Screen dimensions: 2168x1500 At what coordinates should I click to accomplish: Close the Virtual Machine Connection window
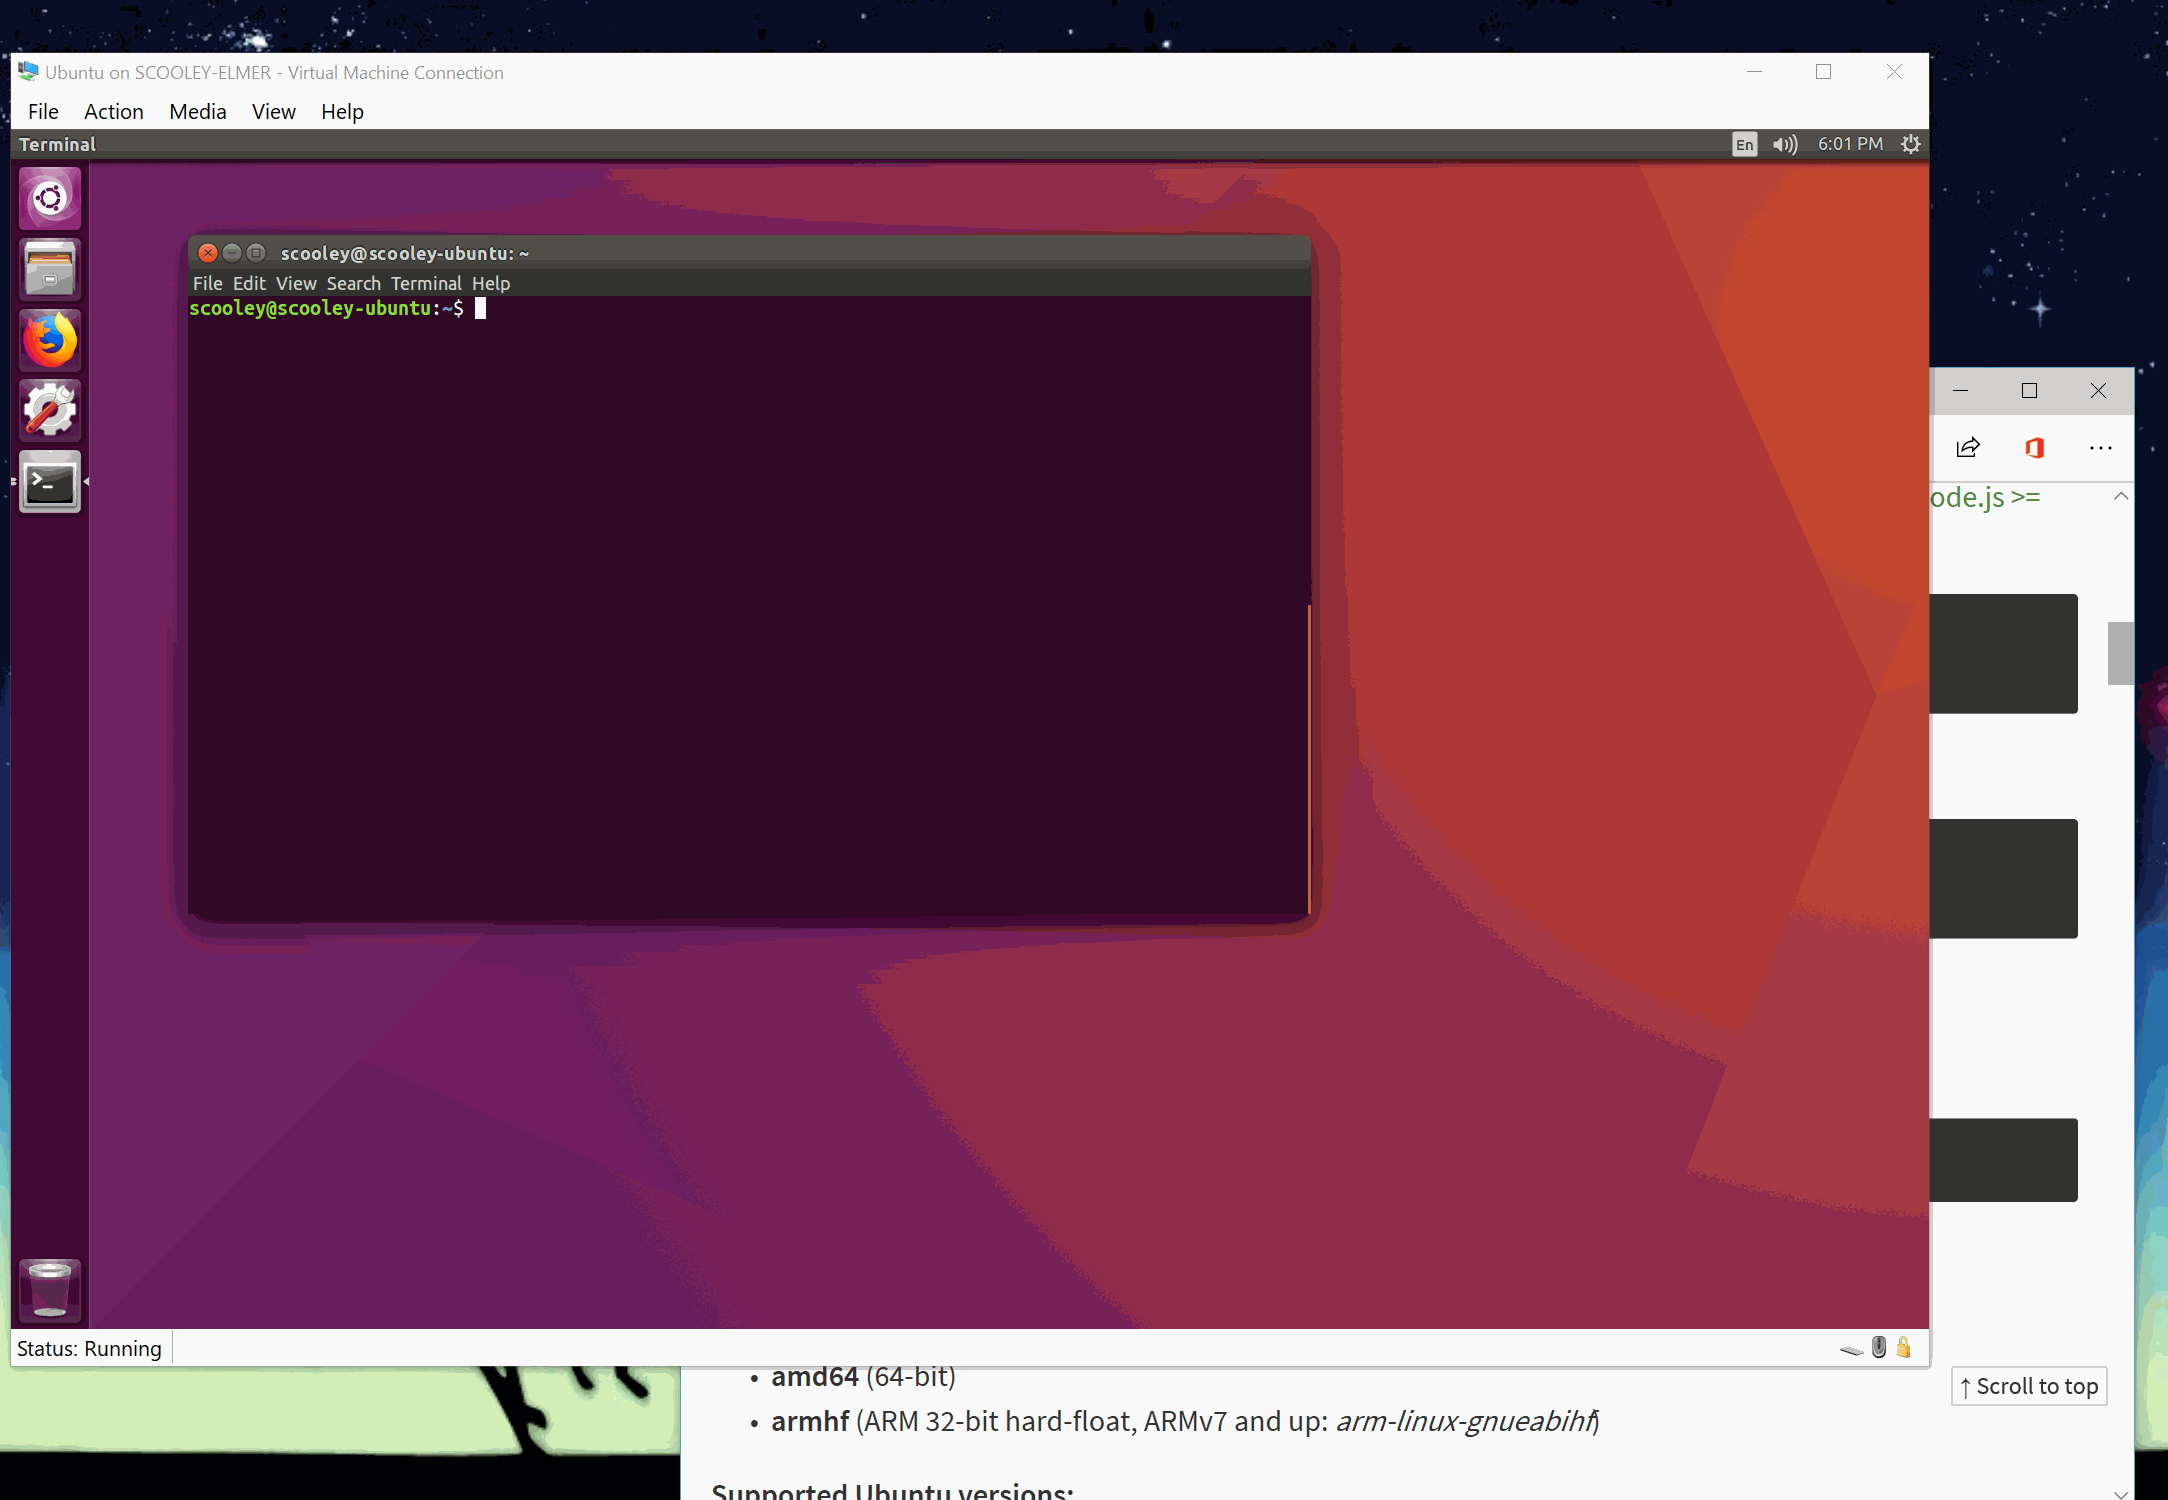[x=1894, y=72]
